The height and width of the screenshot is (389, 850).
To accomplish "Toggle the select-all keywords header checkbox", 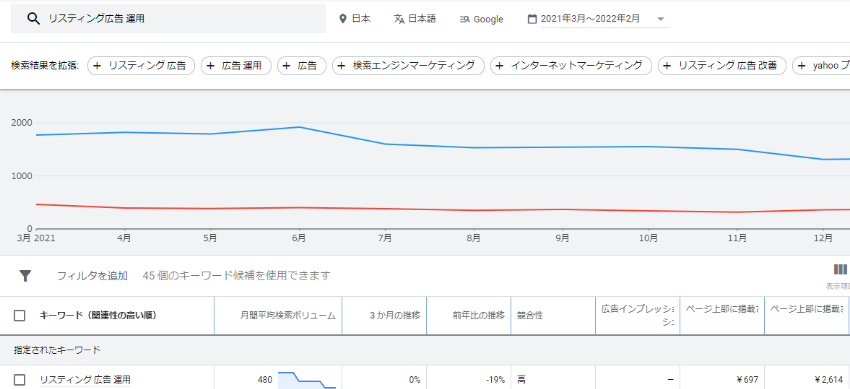I will (20, 316).
